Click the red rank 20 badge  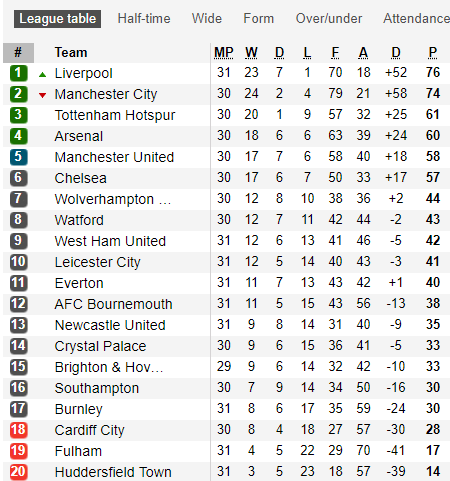click(18, 472)
